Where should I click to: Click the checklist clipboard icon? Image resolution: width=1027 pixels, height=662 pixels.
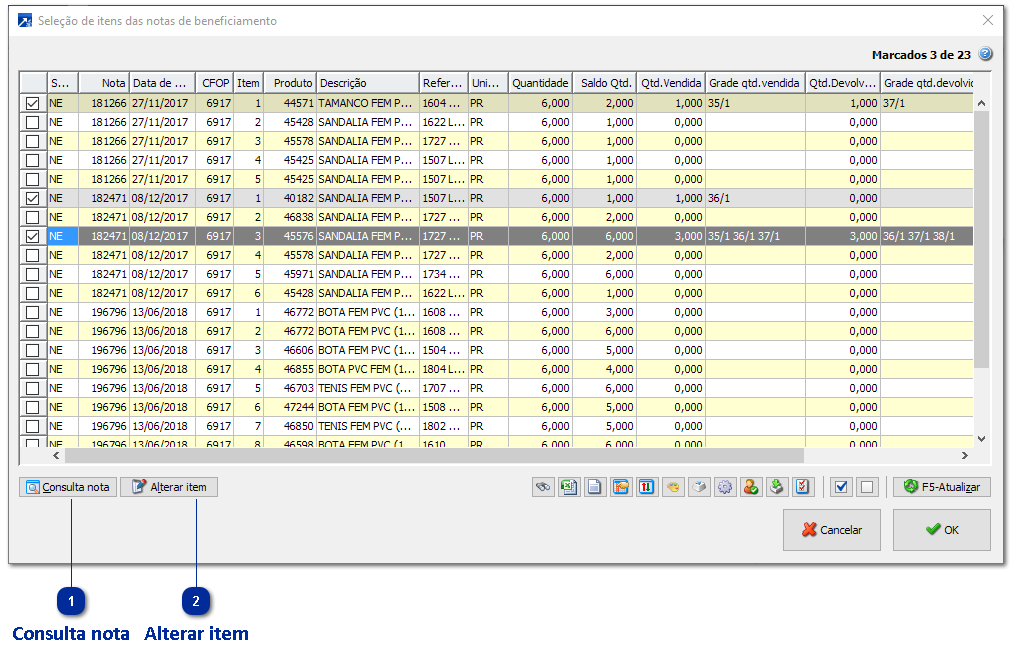point(803,487)
